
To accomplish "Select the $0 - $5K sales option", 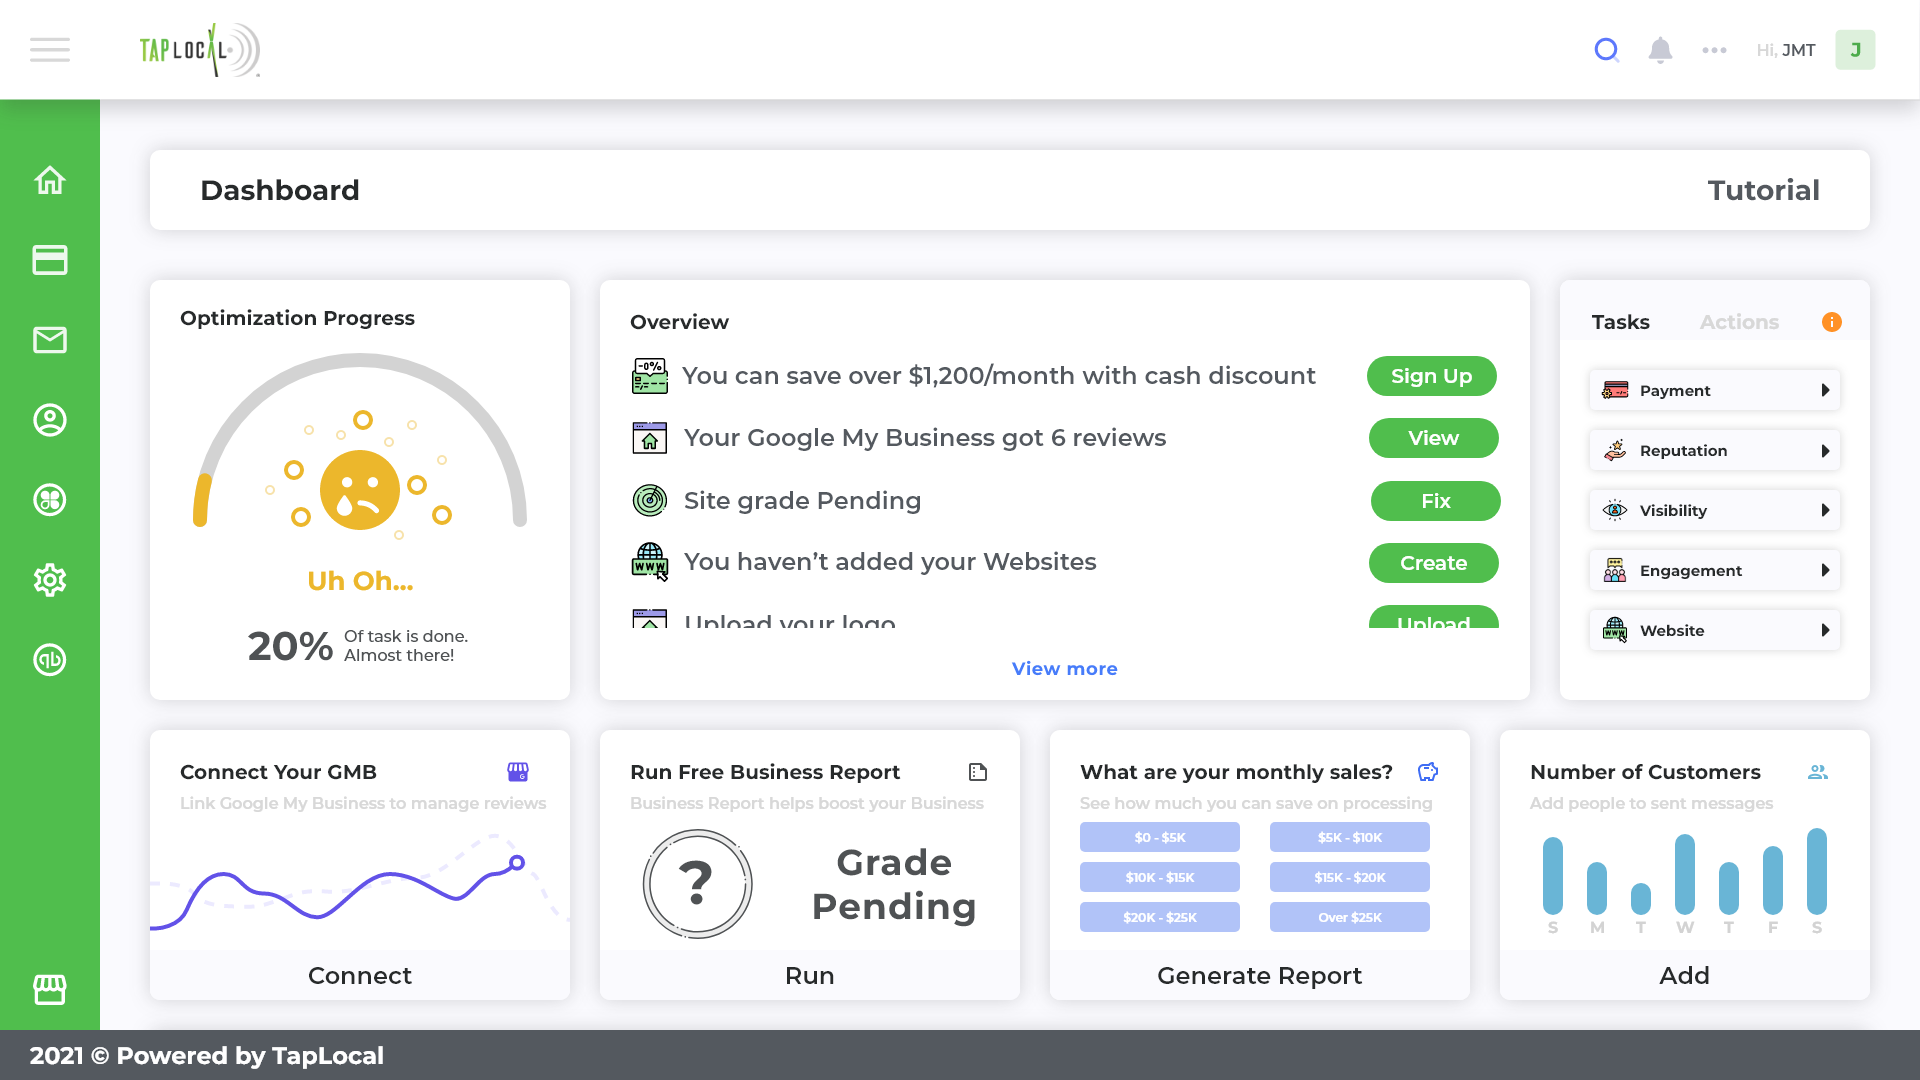I will click(1160, 837).
